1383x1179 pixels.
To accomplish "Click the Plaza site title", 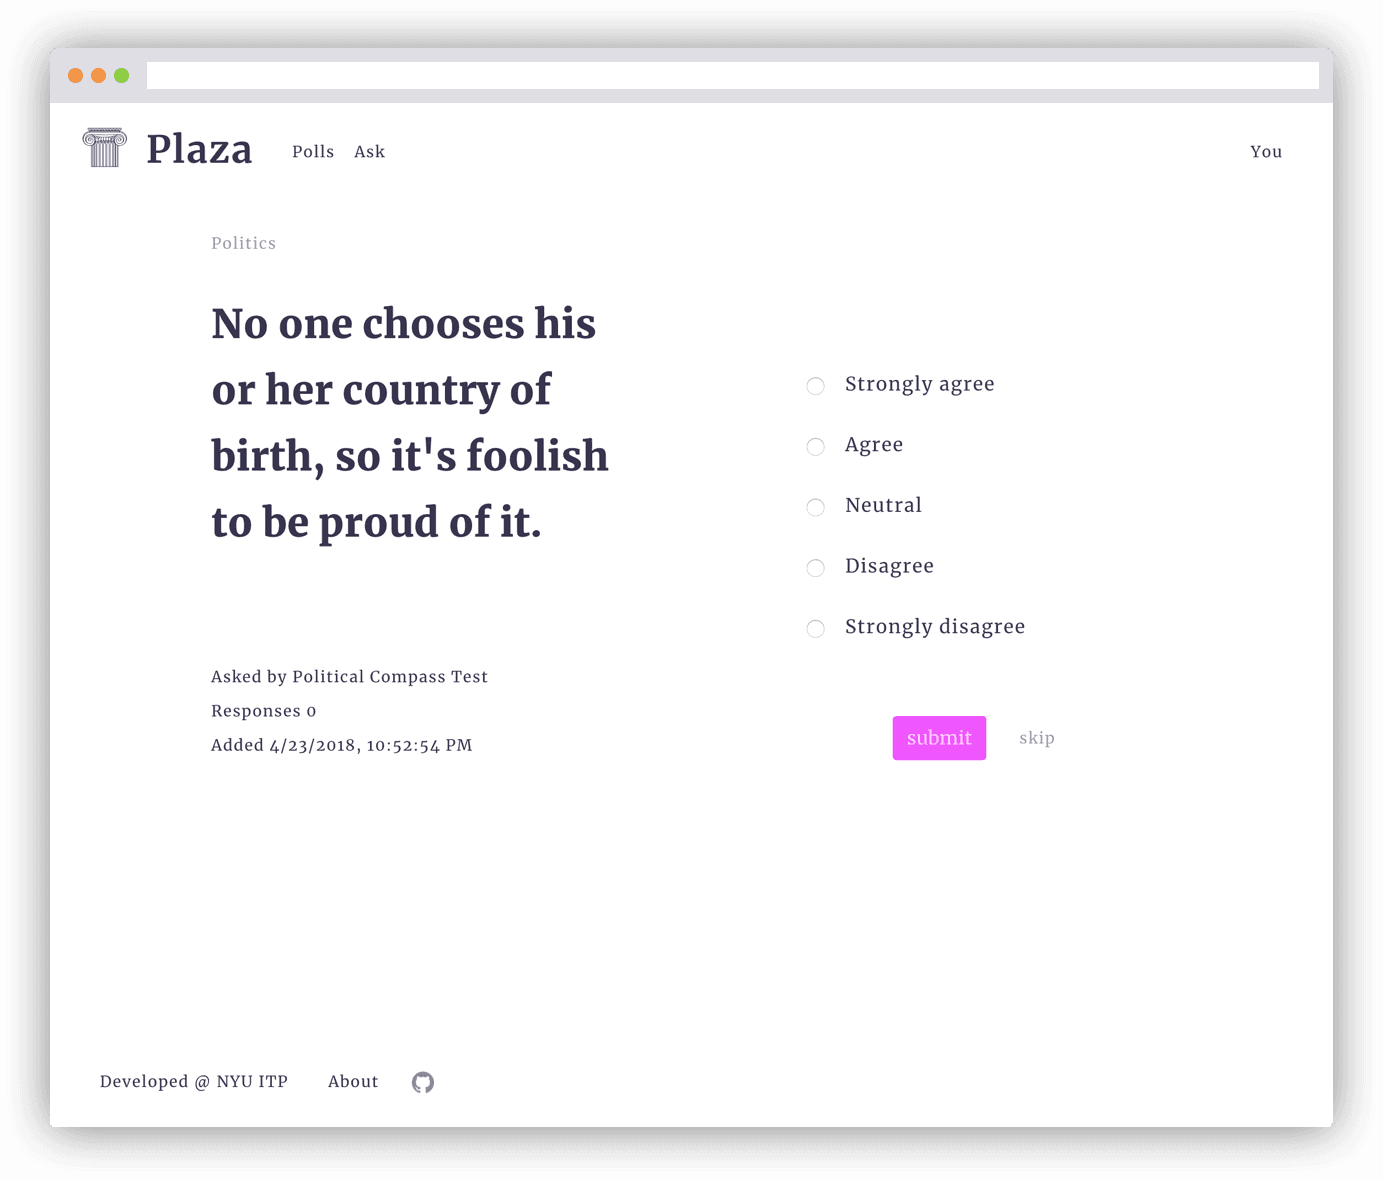I will tap(199, 150).
